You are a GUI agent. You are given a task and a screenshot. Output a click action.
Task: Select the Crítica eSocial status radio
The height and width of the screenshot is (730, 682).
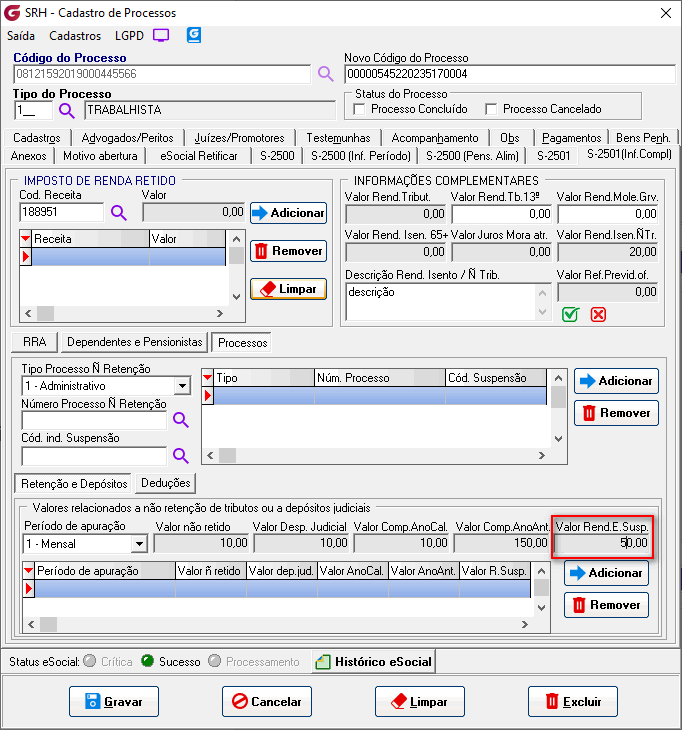[x=90, y=661]
